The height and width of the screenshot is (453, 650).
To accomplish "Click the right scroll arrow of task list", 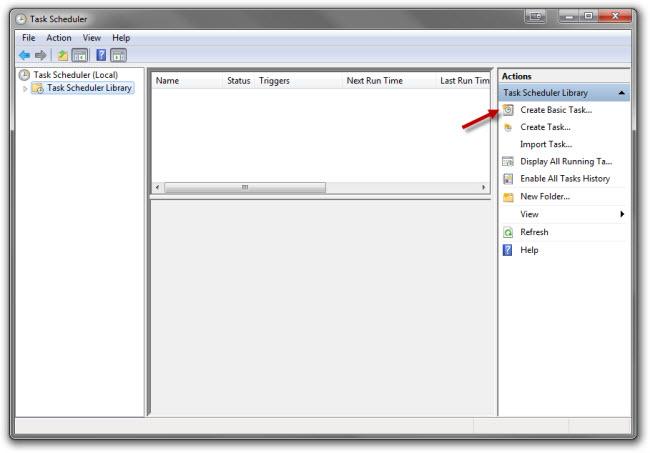I will 483,187.
